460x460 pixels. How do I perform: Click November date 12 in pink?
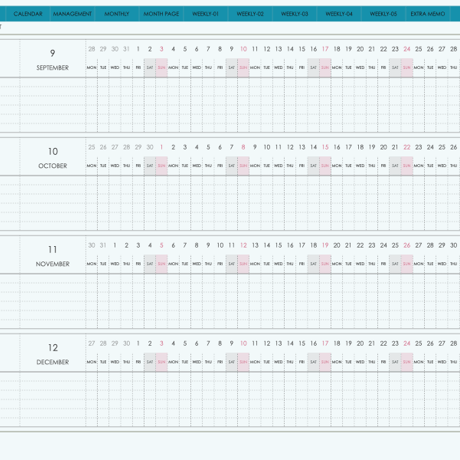click(243, 245)
